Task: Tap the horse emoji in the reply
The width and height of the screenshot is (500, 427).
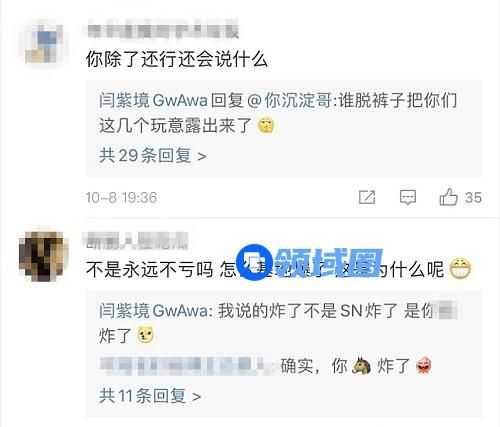Action: click(x=361, y=366)
